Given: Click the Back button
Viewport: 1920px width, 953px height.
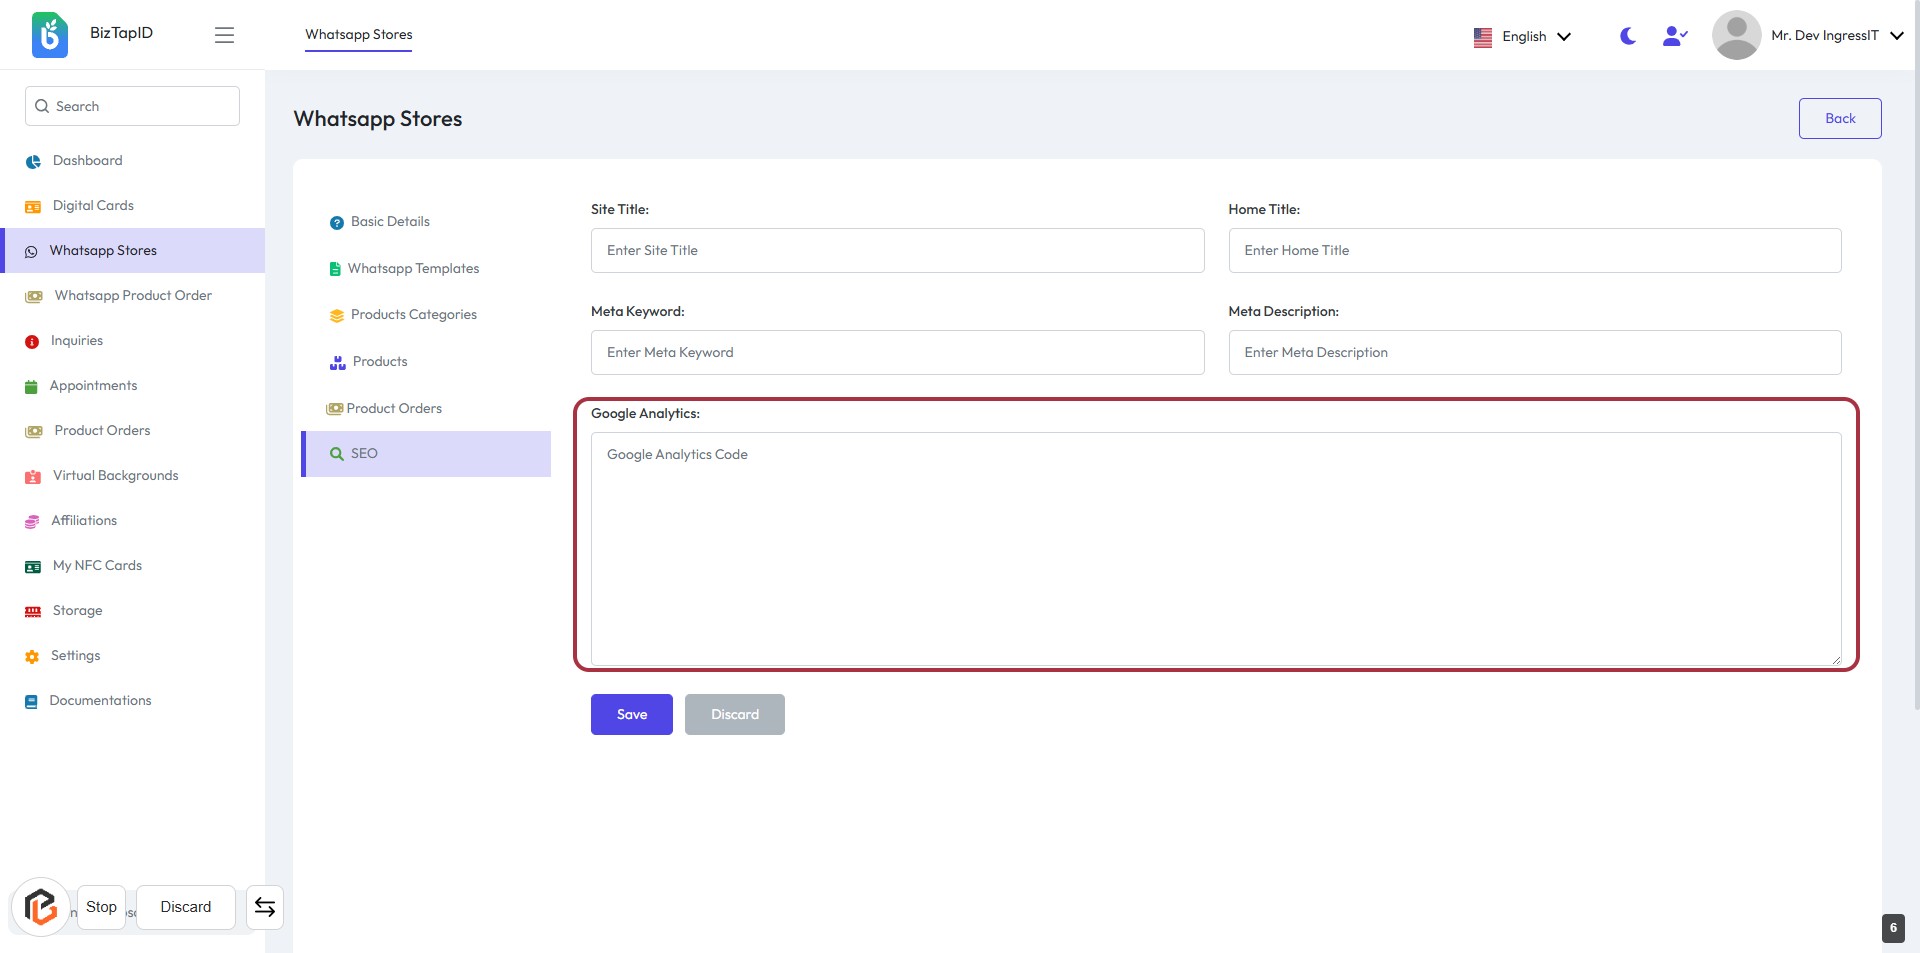Looking at the screenshot, I should 1839,118.
